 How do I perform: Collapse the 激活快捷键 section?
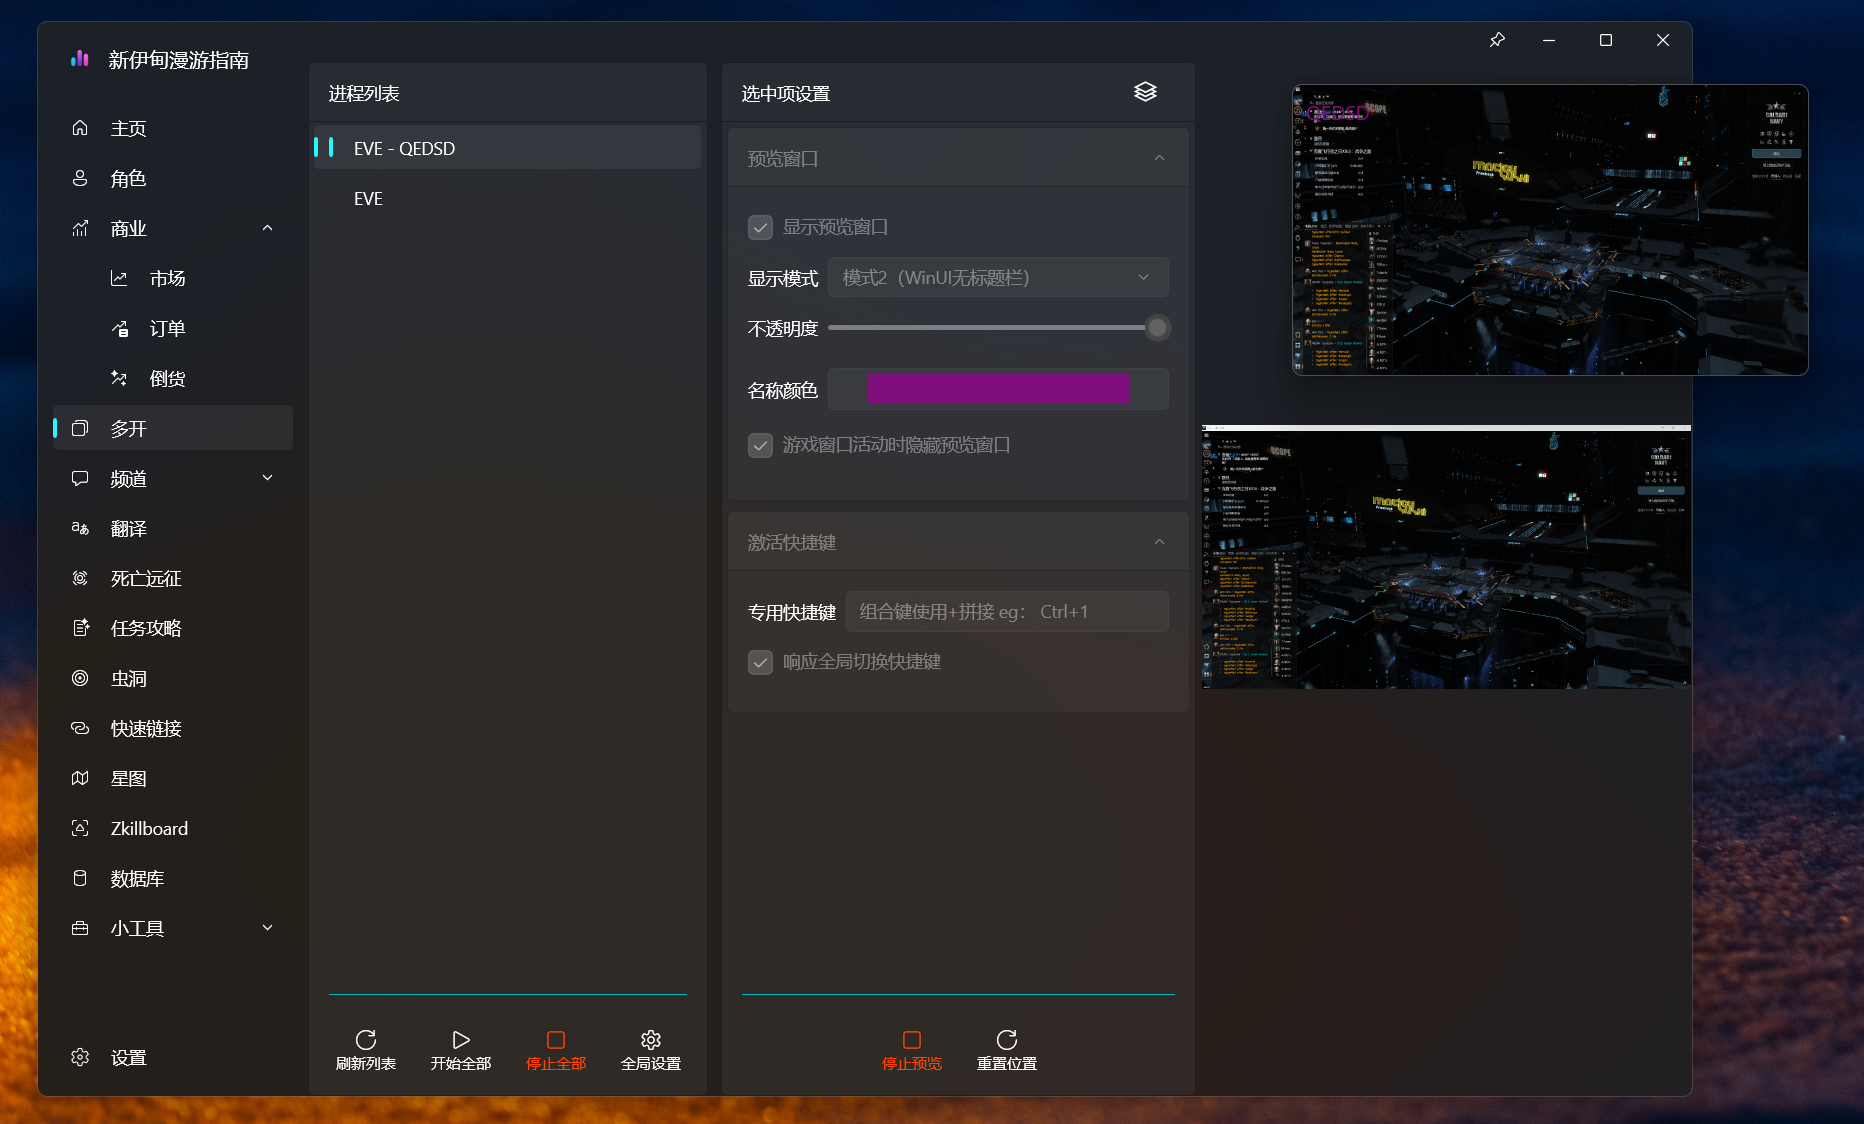coord(1159,542)
